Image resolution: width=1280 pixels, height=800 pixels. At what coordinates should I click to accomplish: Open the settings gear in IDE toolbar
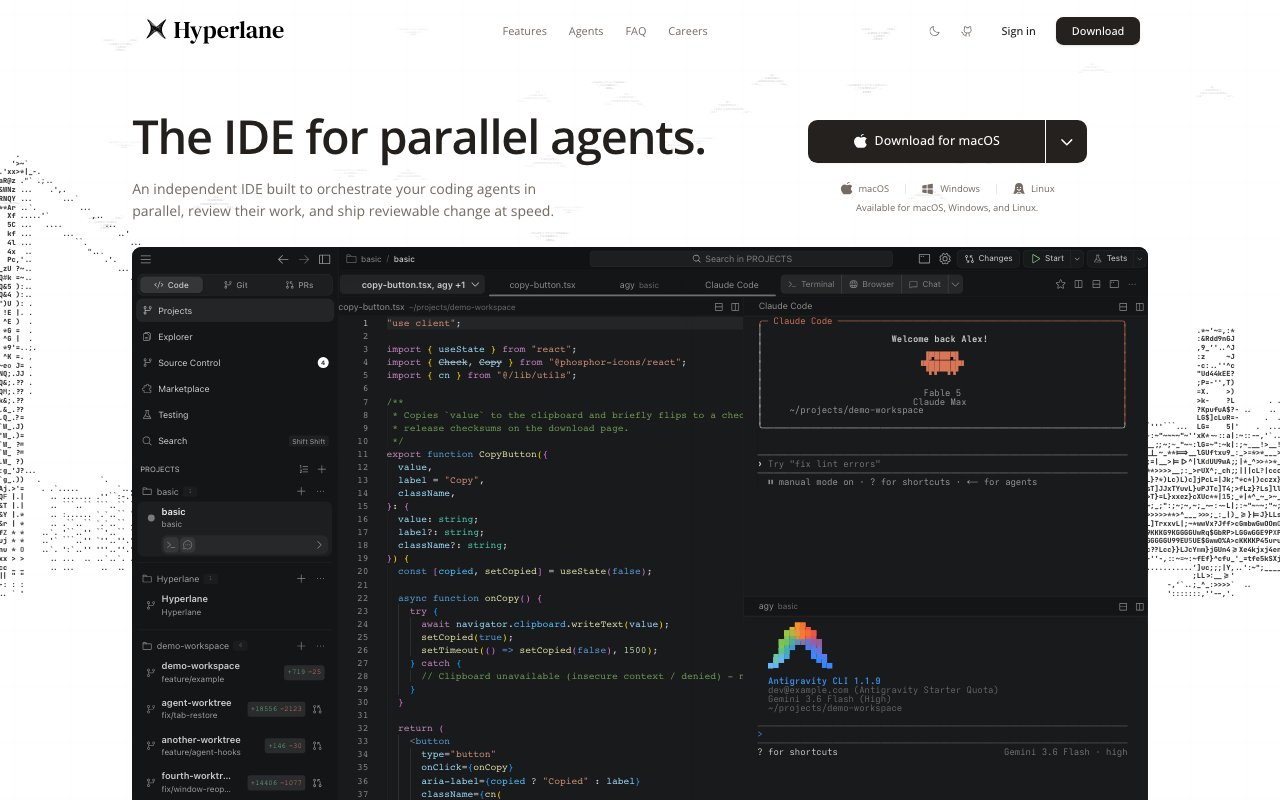point(945,259)
